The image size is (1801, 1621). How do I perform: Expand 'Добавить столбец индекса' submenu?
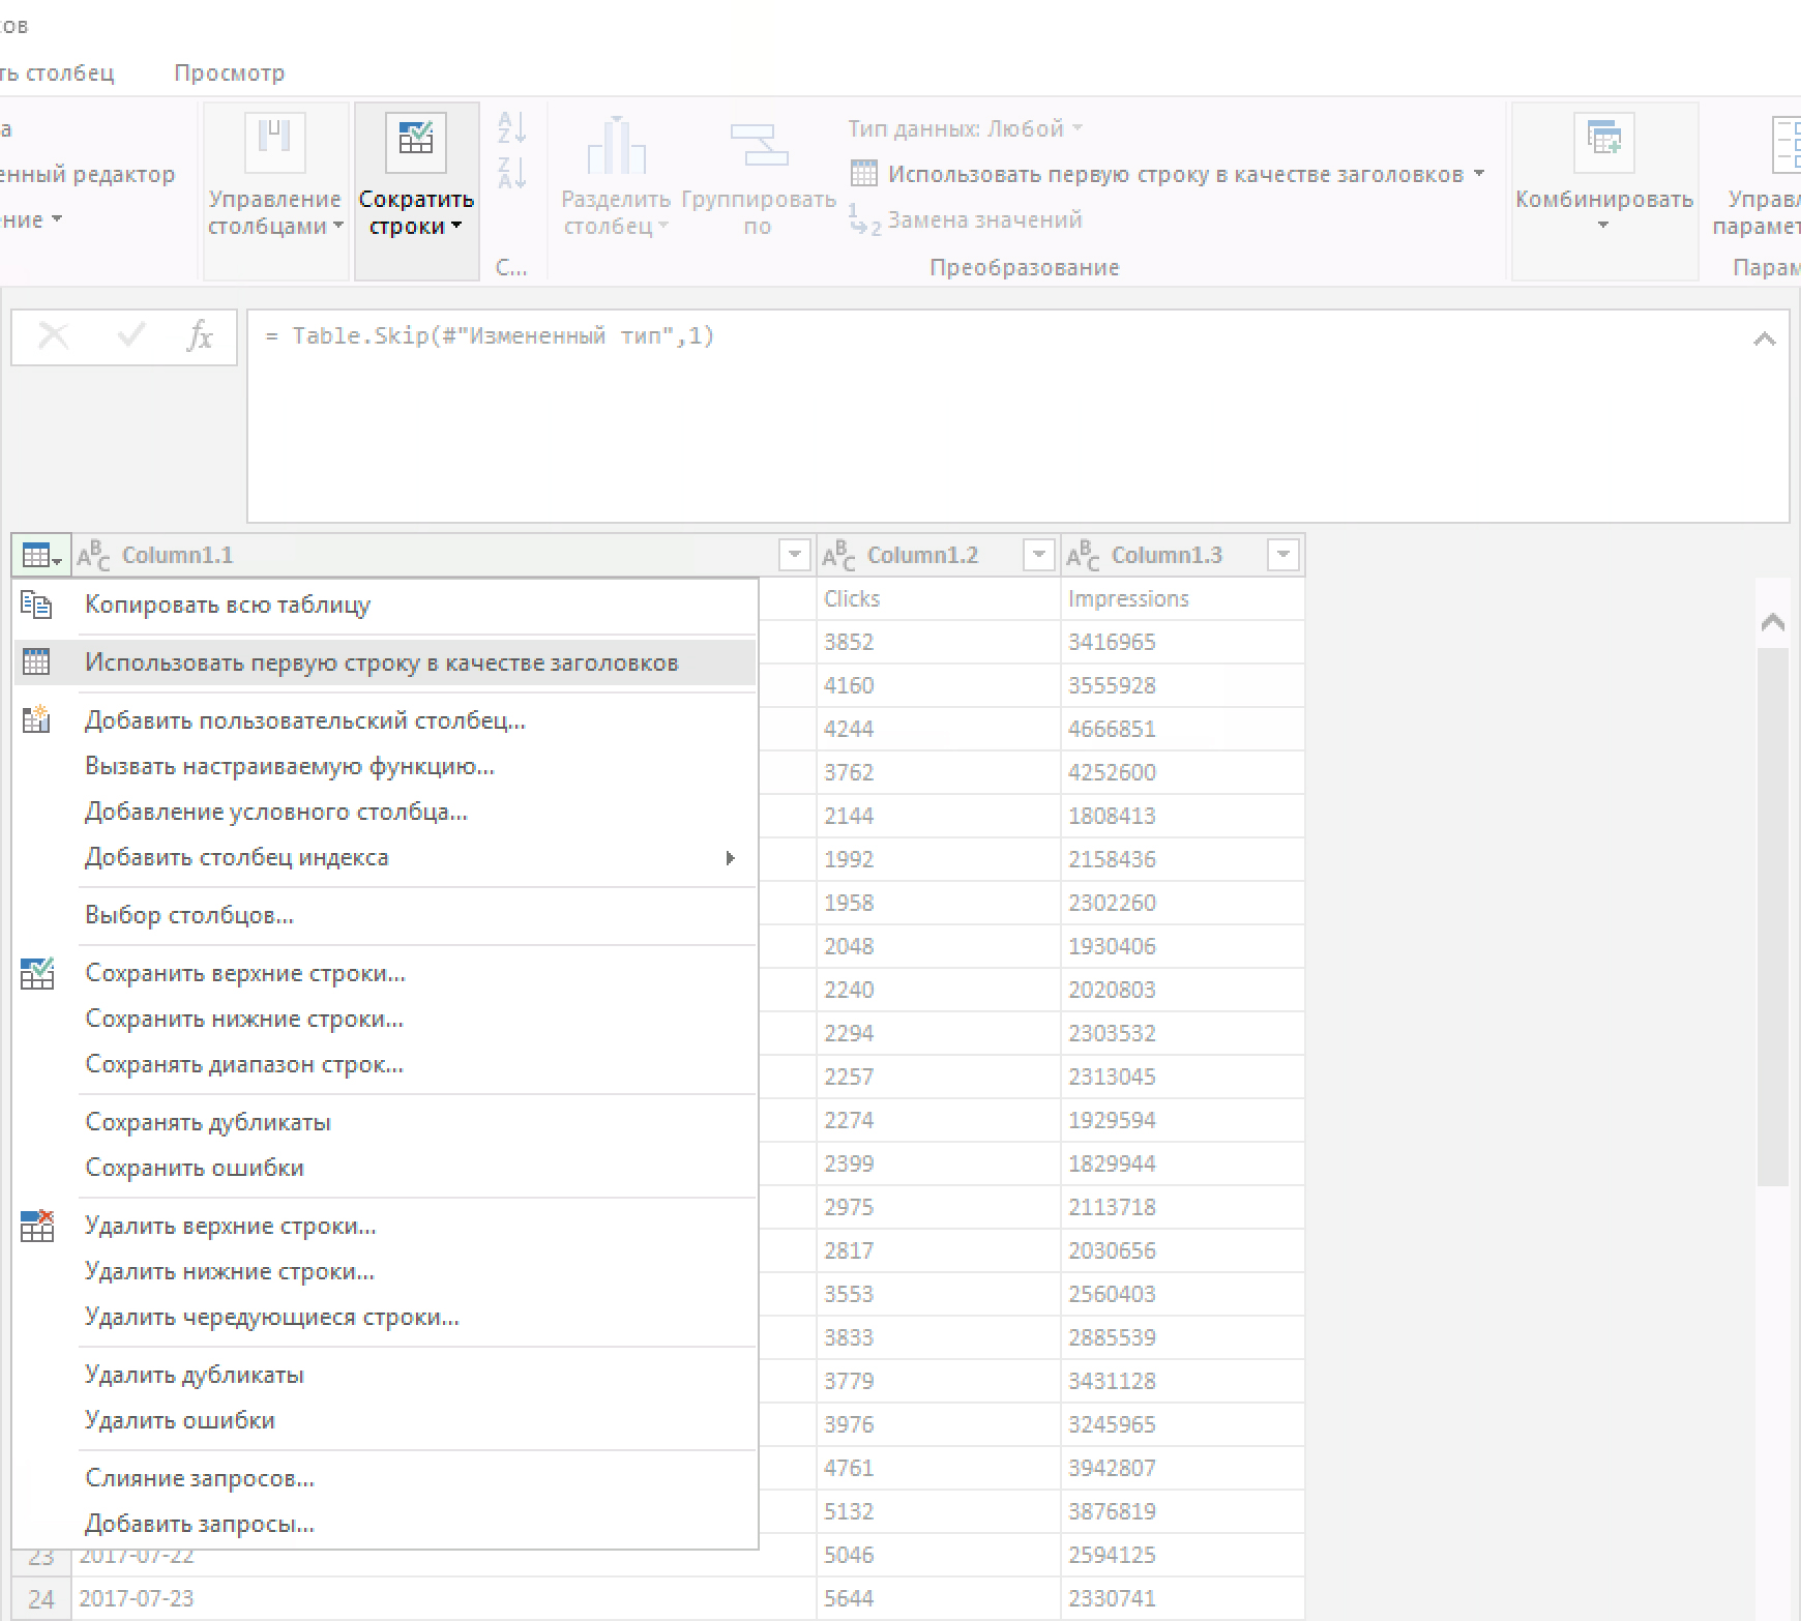tap(385, 858)
